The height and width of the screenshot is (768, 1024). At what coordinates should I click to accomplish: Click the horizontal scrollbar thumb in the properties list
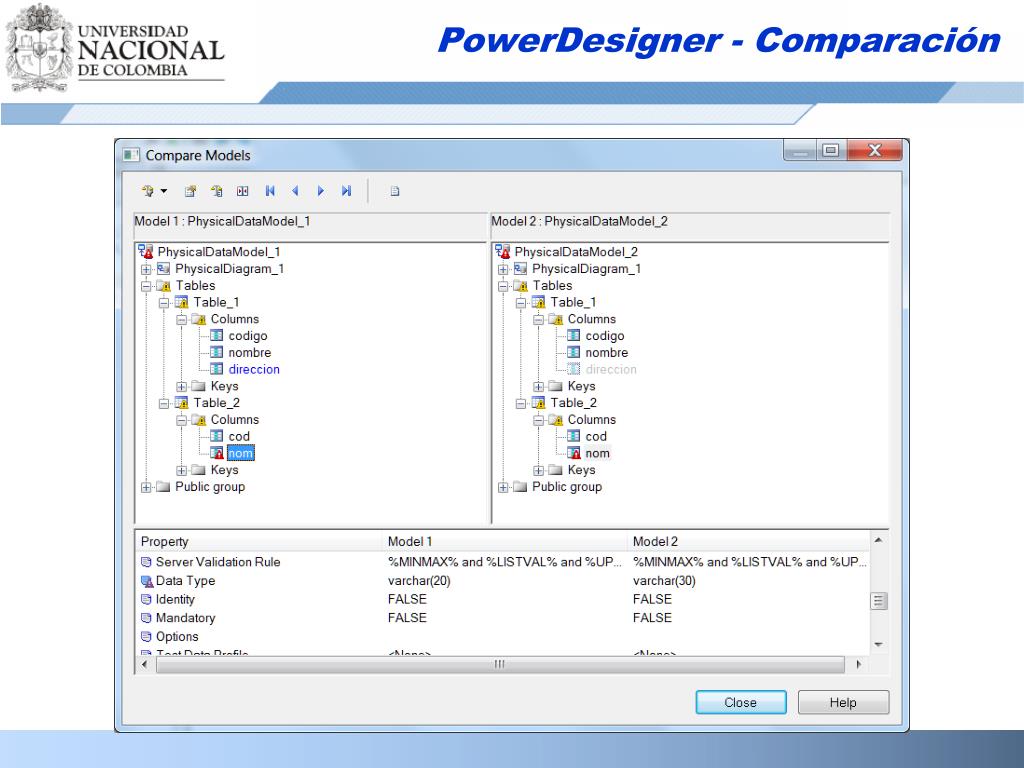click(x=500, y=664)
